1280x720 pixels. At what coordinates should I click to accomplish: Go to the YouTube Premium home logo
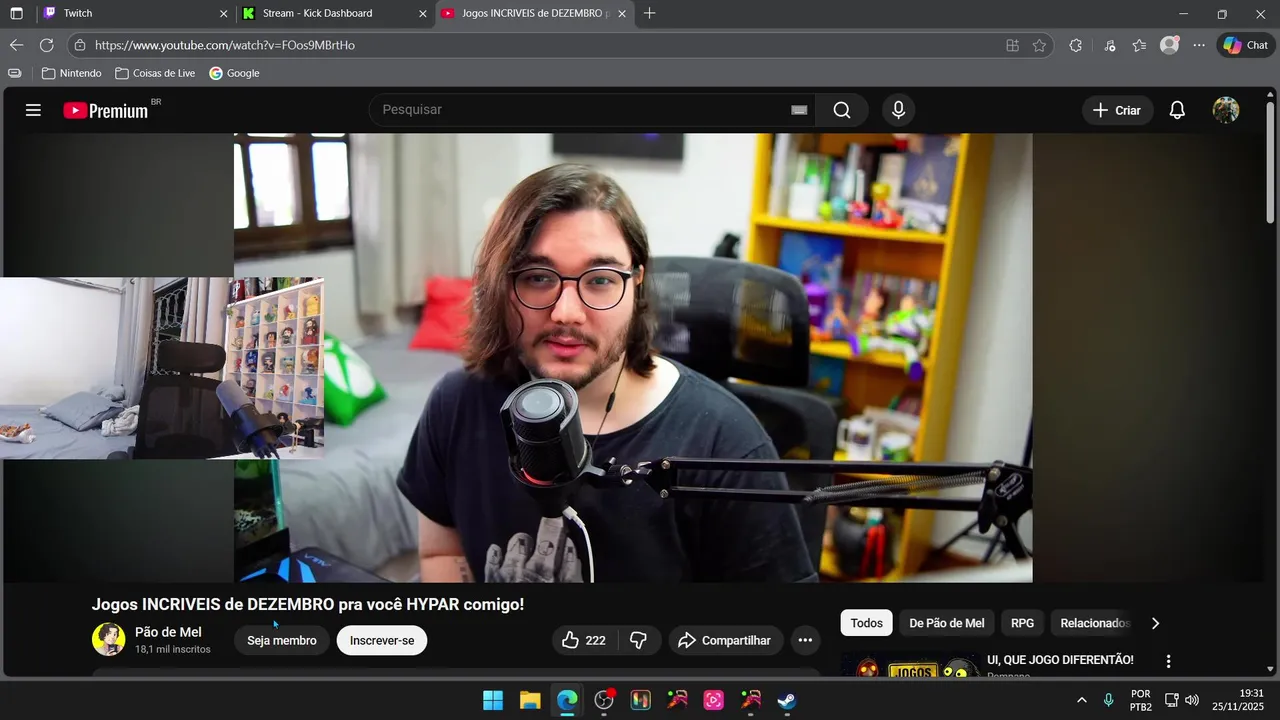click(106, 110)
